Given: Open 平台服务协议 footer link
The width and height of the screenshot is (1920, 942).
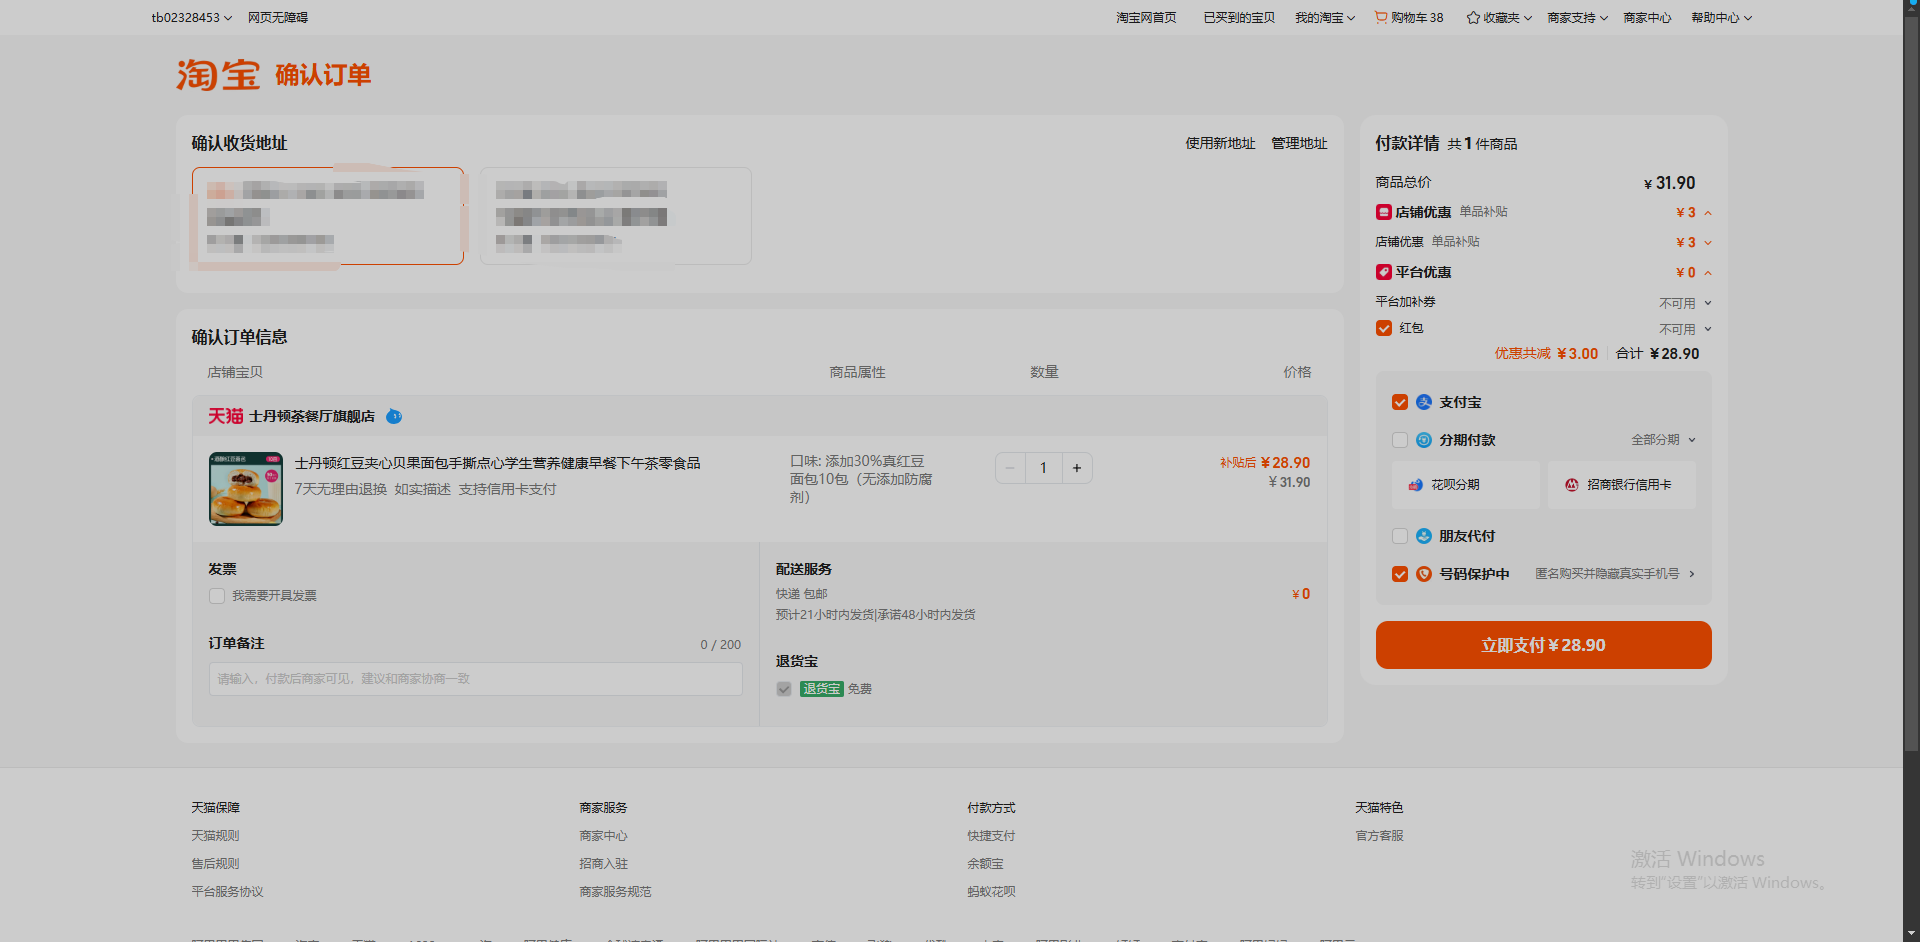Looking at the screenshot, I should click(x=227, y=892).
